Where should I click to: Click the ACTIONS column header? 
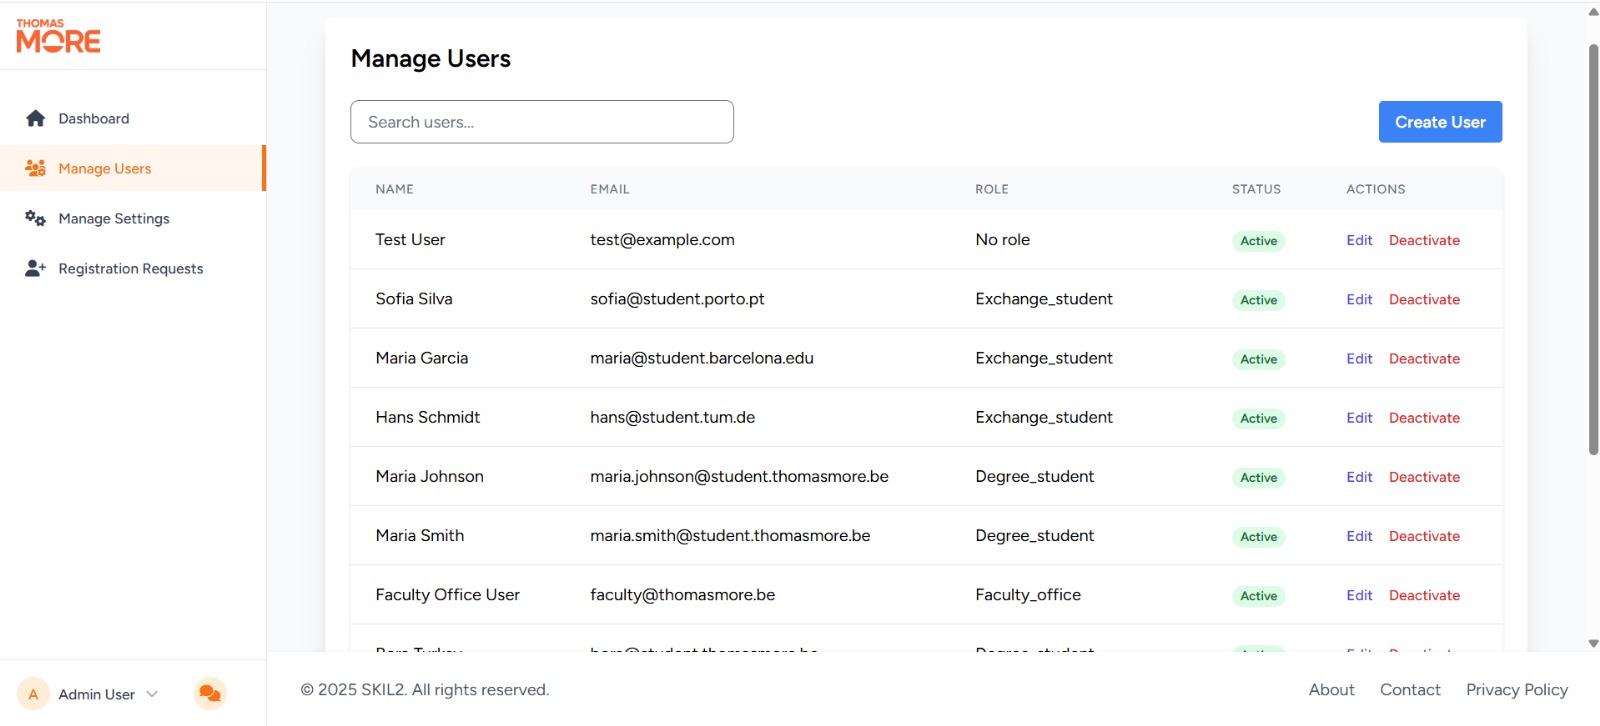click(1375, 189)
